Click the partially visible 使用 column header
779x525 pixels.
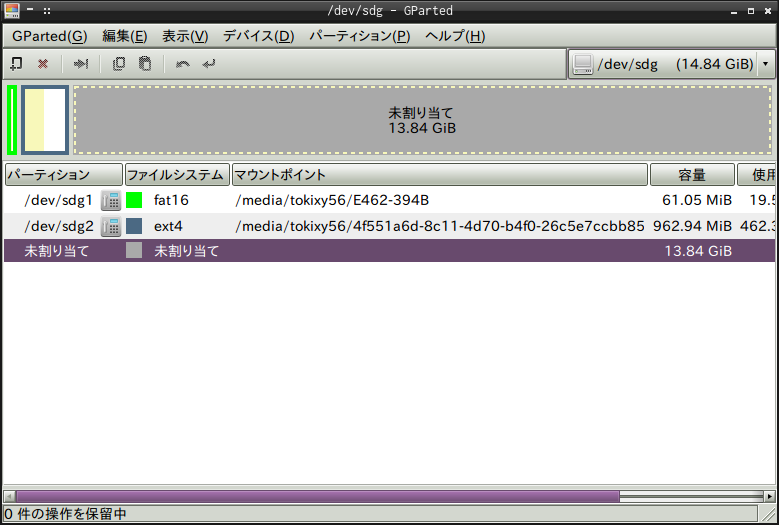[757, 175]
